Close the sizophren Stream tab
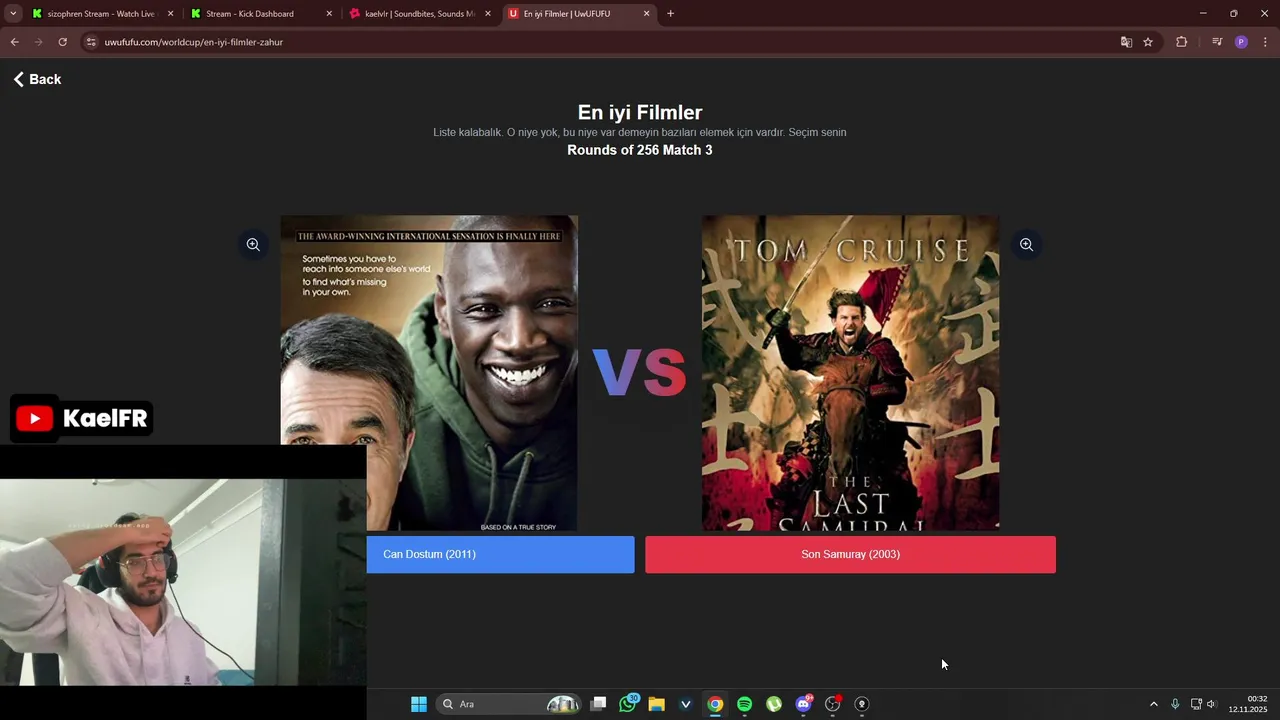 (170, 14)
